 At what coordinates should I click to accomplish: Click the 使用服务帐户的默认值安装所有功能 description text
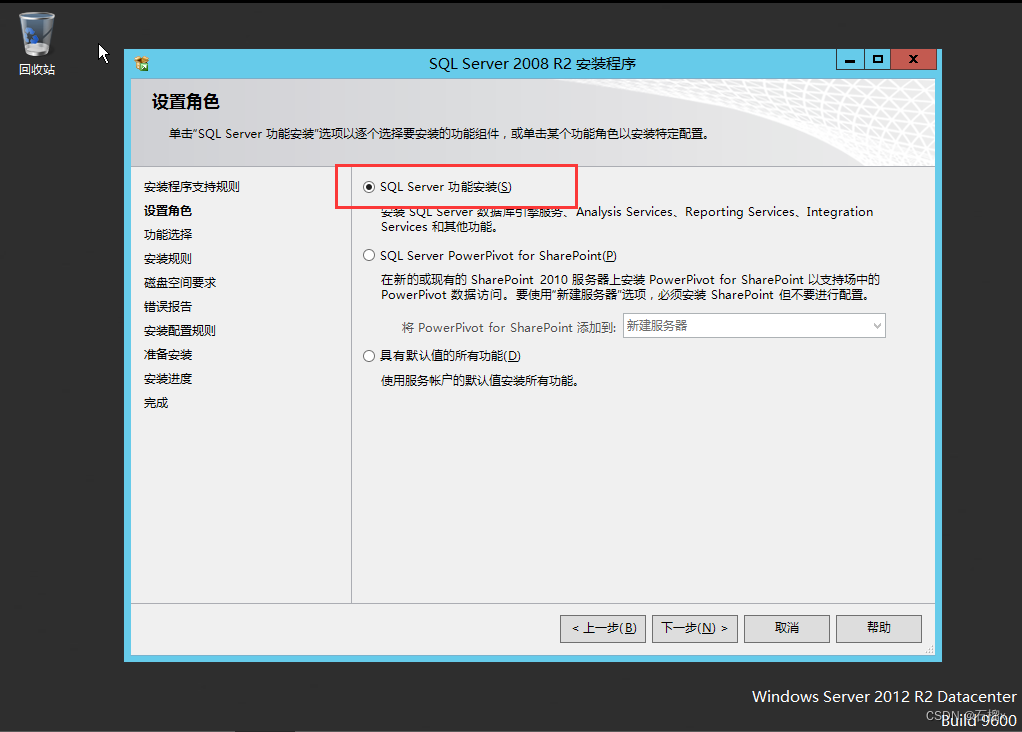click(x=480, y=381)
